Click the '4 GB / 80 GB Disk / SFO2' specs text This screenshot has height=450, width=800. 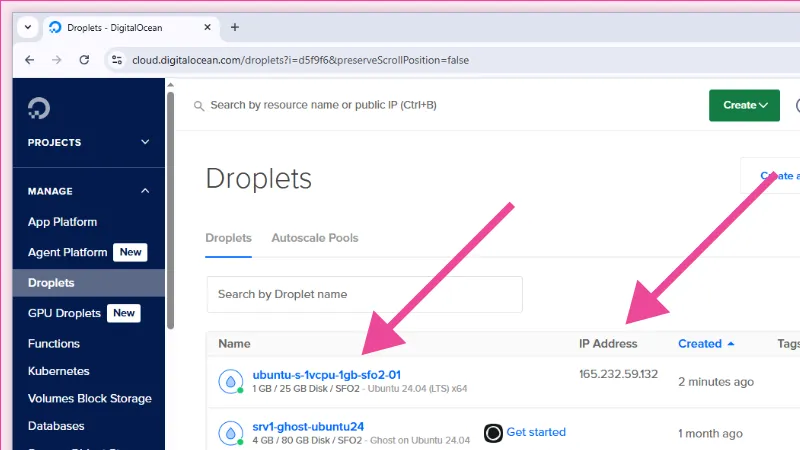tap(307, 440)
